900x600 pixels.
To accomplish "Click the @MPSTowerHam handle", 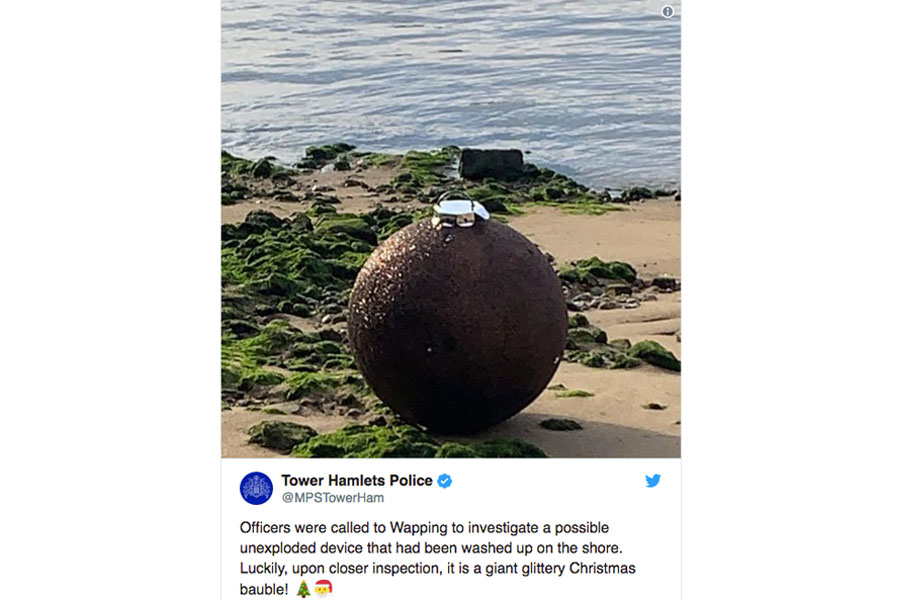I will 333,498.
